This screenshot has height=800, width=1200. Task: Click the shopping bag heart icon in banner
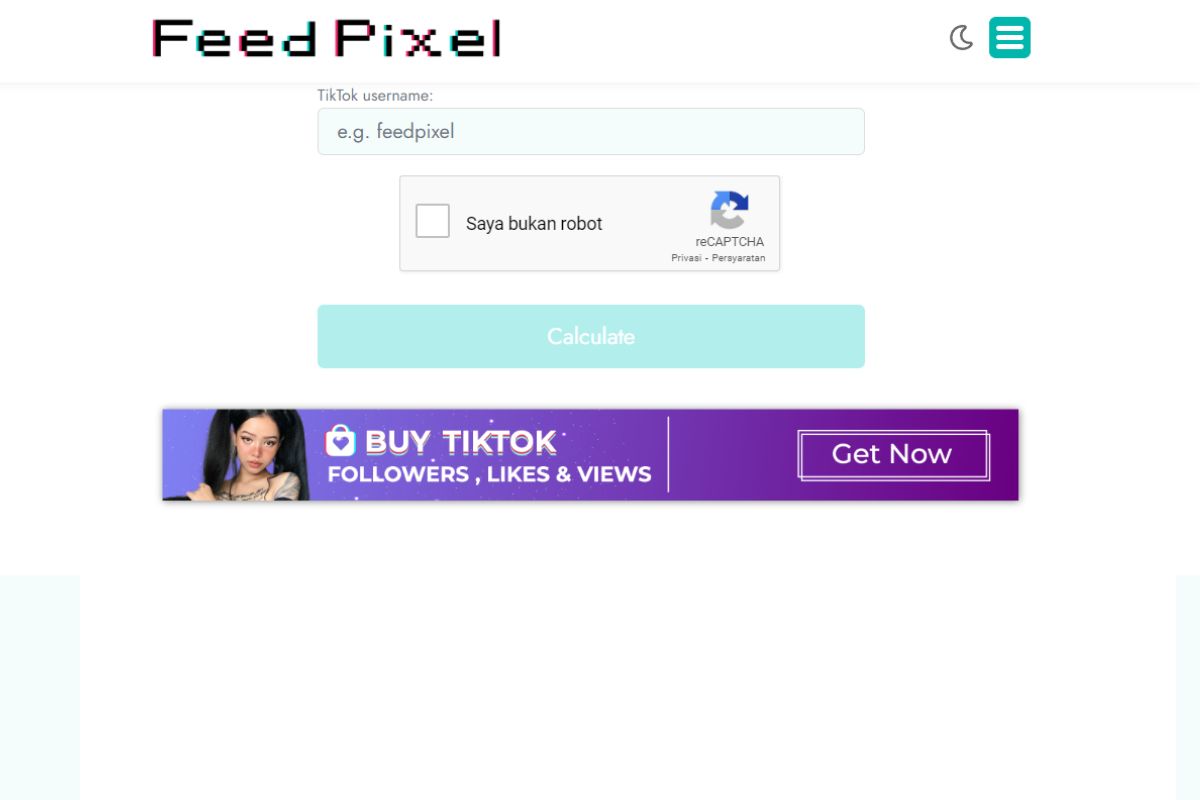(341, 441)
